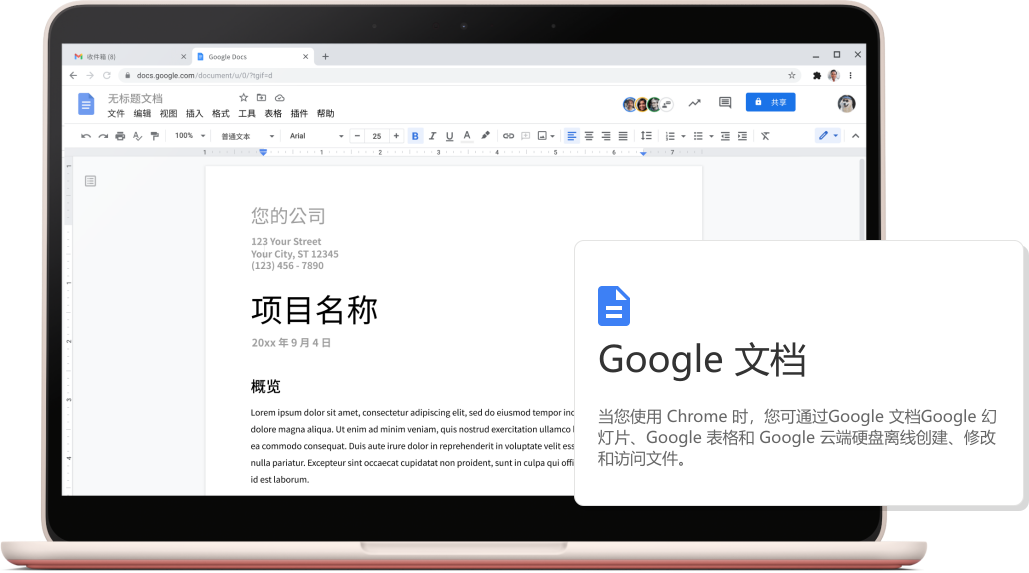1029x573 pixels.
Task: Bookmark page with star in address bar
Action: pyautogui.click(x=792, y=75)
